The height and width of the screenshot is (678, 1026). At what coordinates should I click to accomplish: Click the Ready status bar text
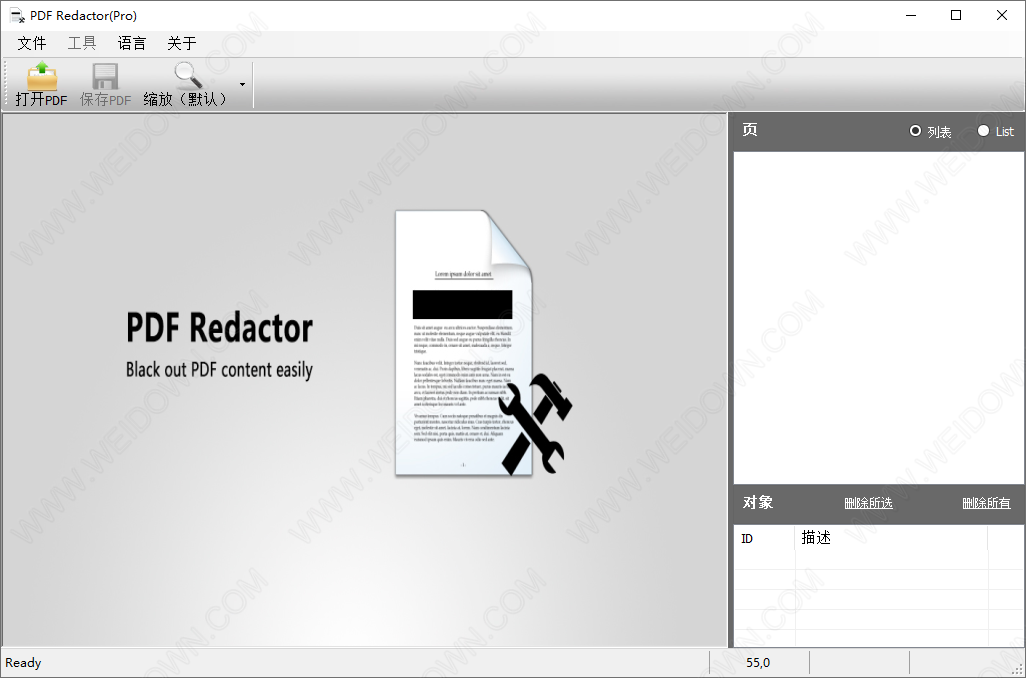tap(24, 663)
